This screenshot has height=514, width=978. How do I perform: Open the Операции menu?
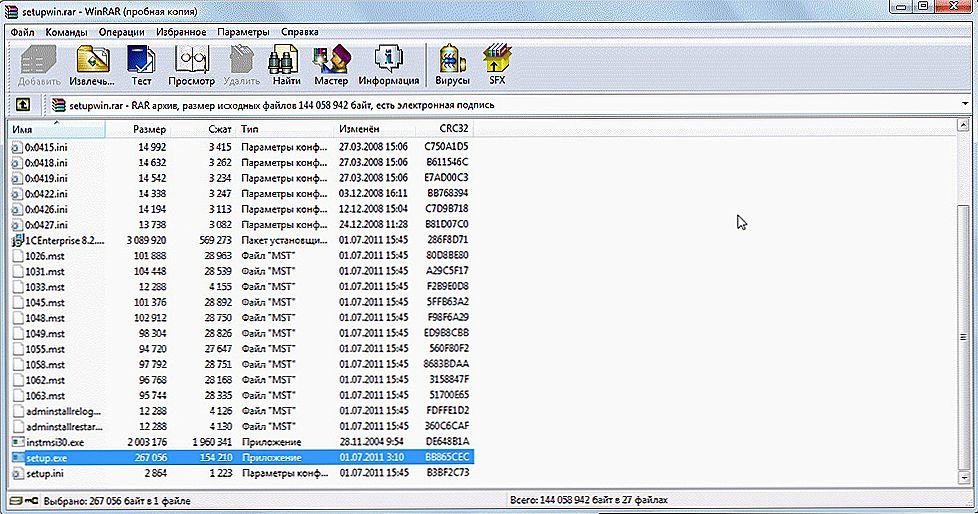(122, 32)
